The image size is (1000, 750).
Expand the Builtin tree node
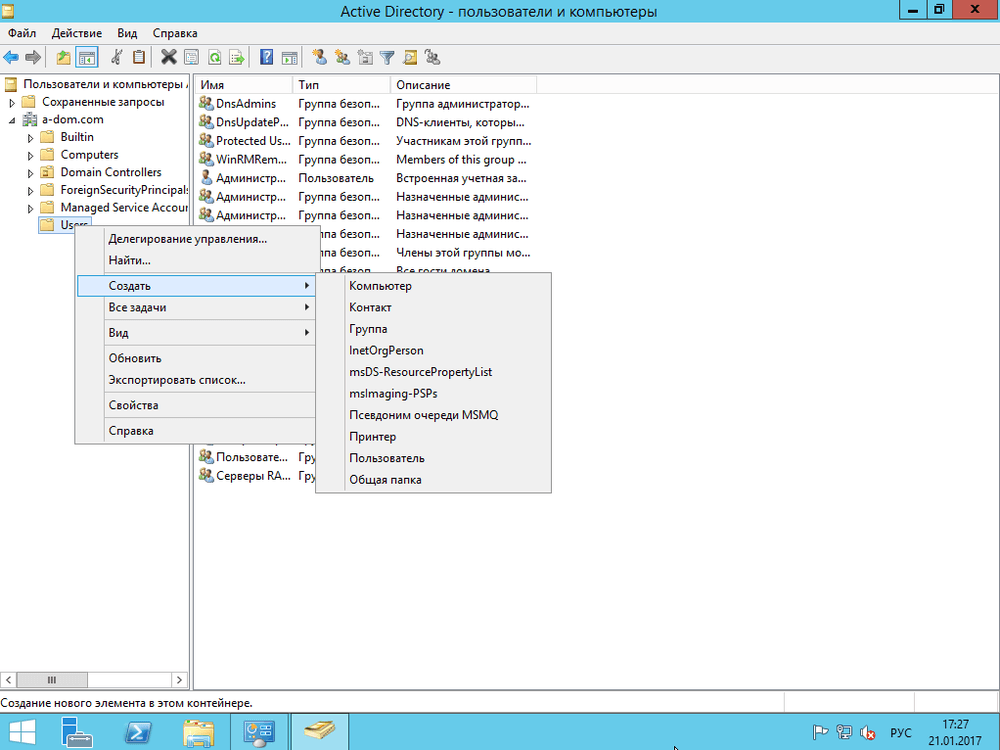pyautogui.click(x=30, y=138)
